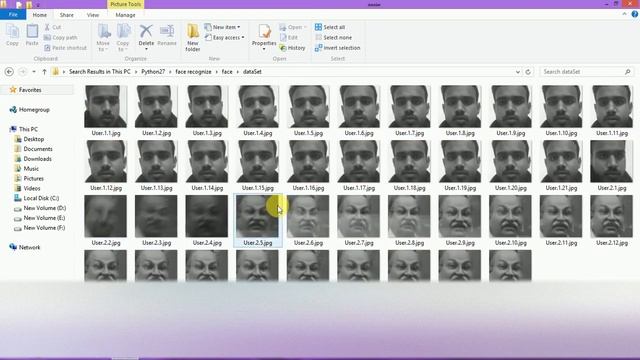Image resolution: width=640 pixels, height=360 pixels.
Task: Click the search magnifier icon
Action: tap(627, 72)
